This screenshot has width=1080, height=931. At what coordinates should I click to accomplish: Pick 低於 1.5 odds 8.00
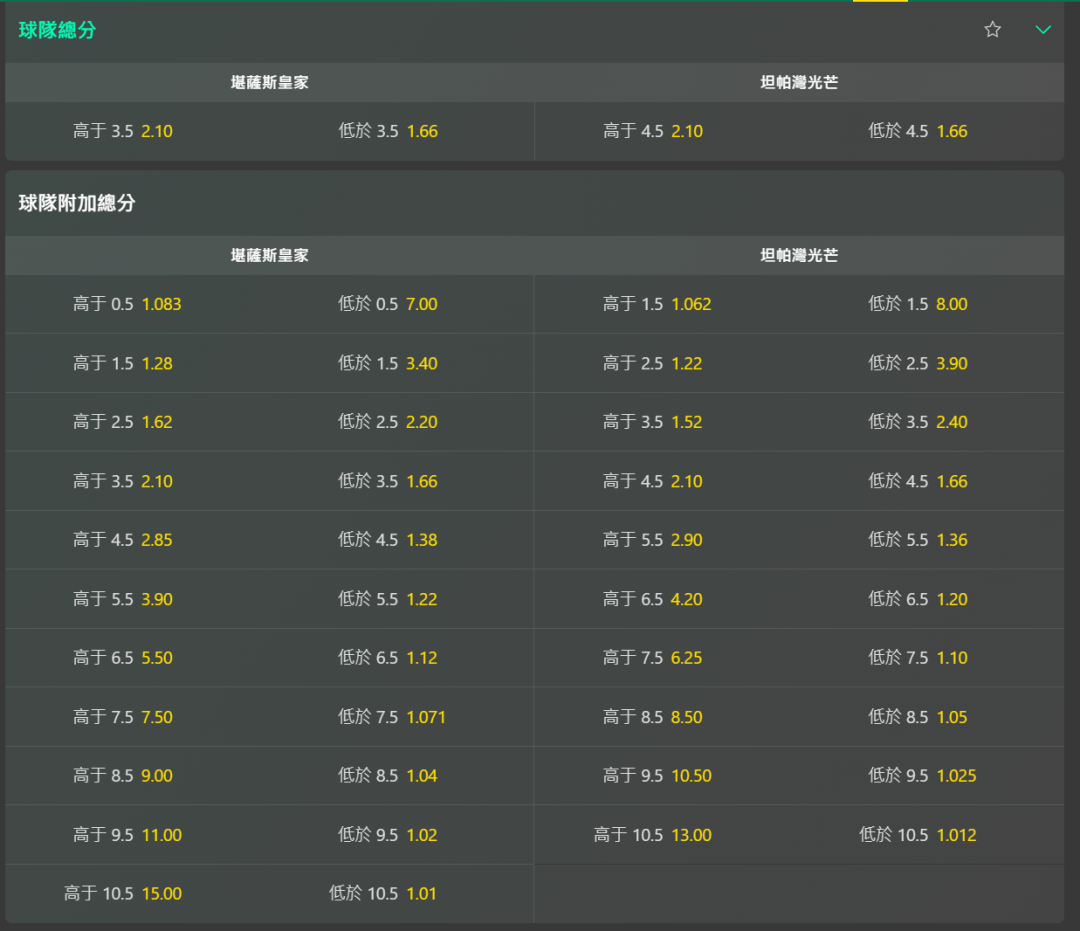pos(917,304)
